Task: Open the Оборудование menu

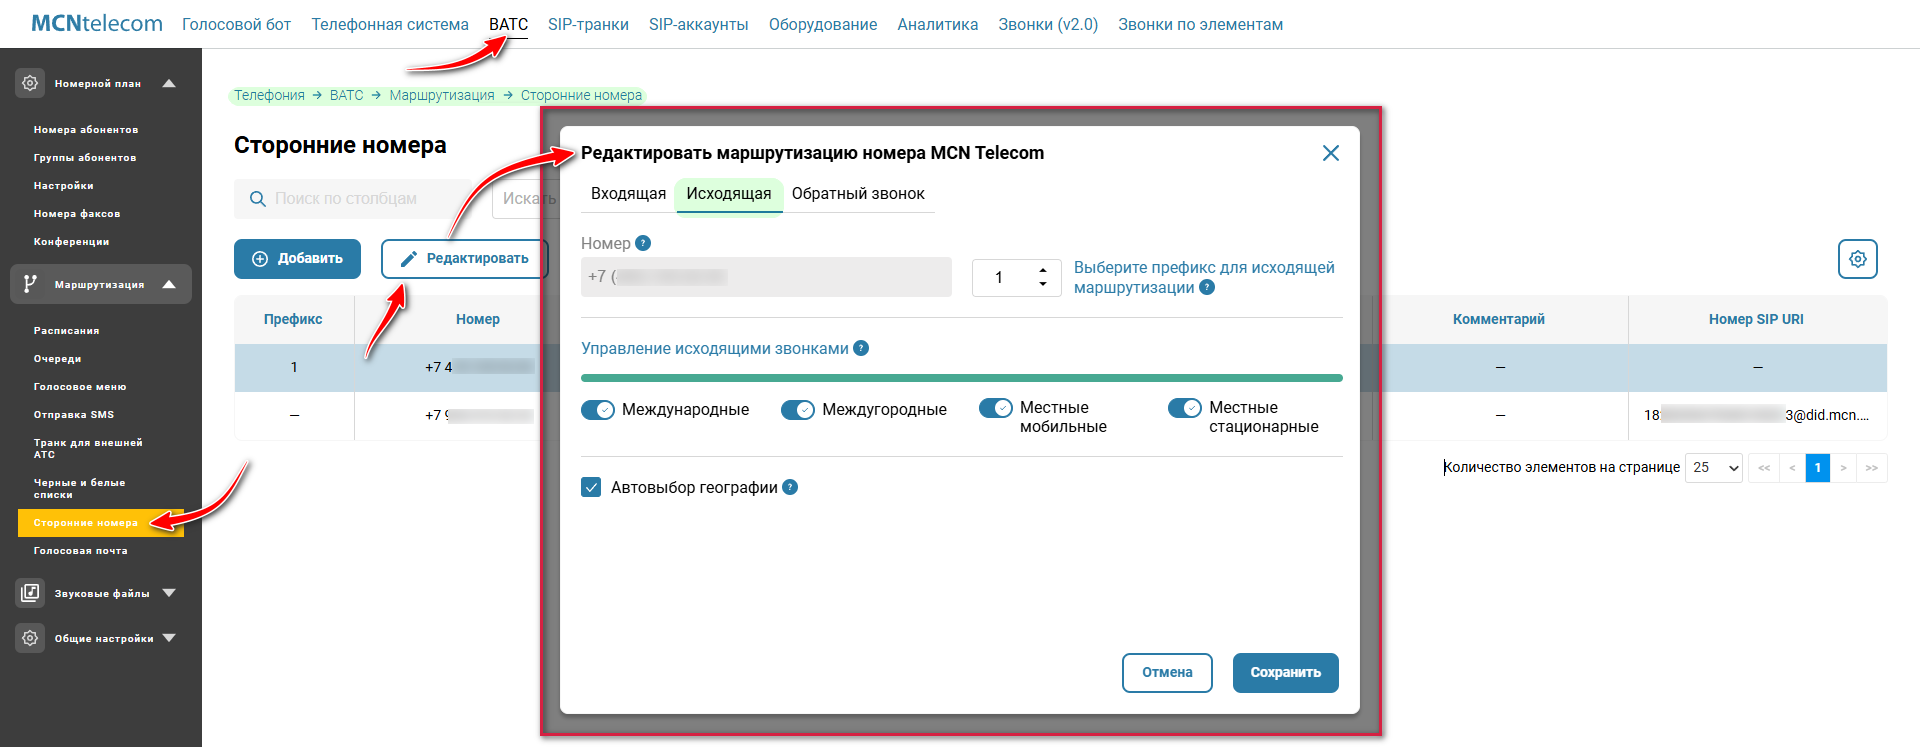Action: point(823,24)
